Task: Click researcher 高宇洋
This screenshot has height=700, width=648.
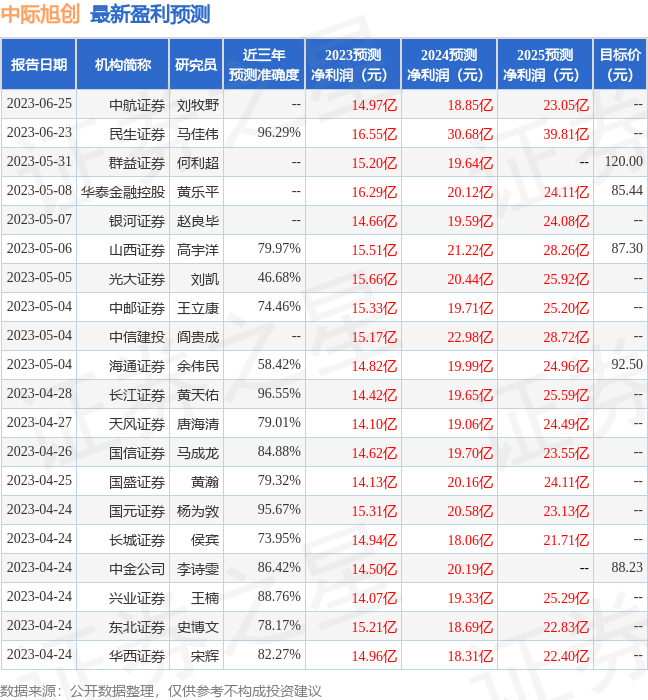Action: 198,250
